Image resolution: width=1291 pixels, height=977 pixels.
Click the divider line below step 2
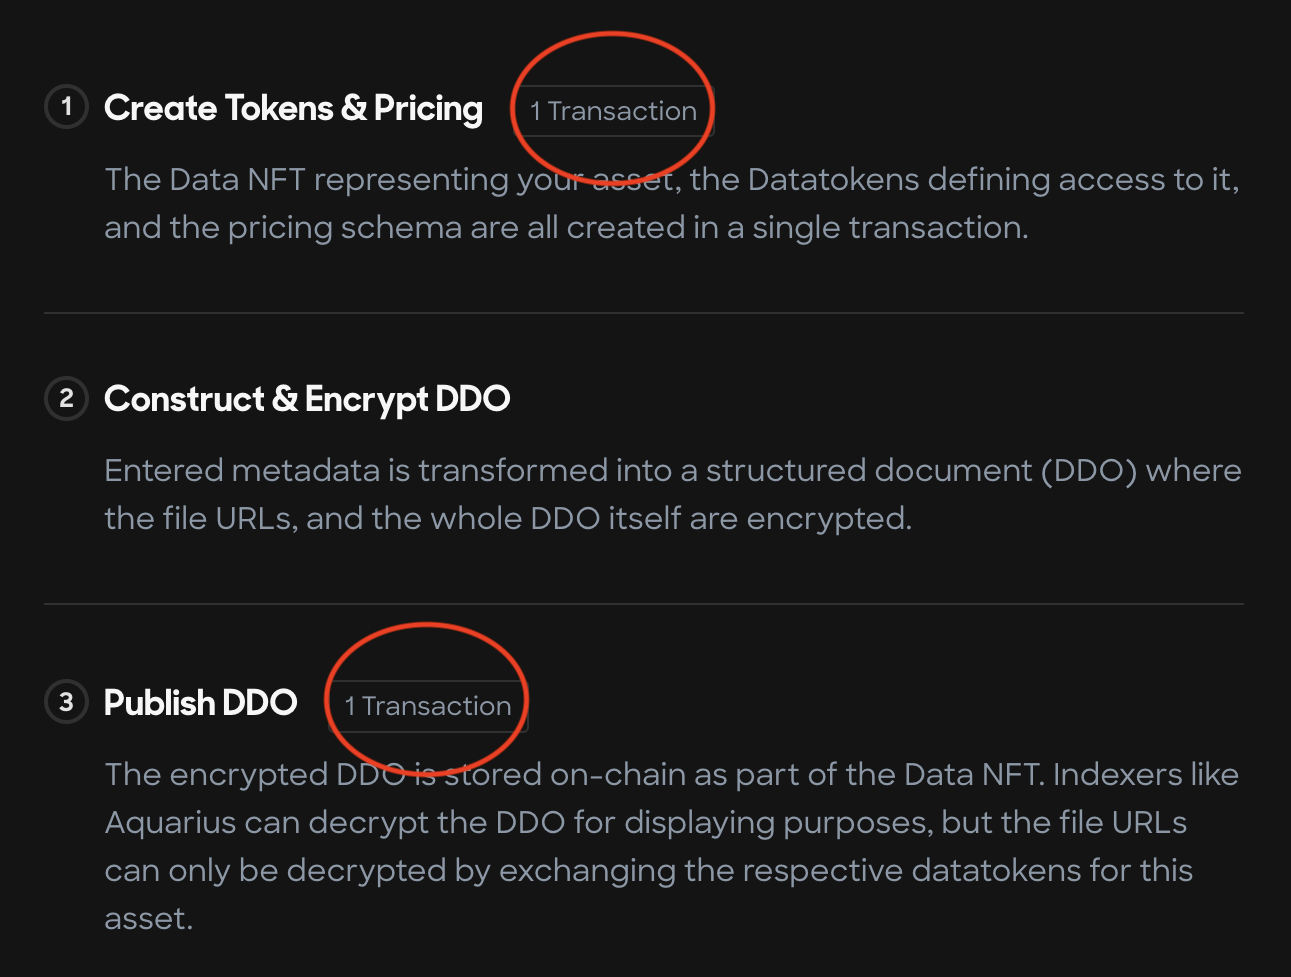pyautogui.click(x=644, y=604)
